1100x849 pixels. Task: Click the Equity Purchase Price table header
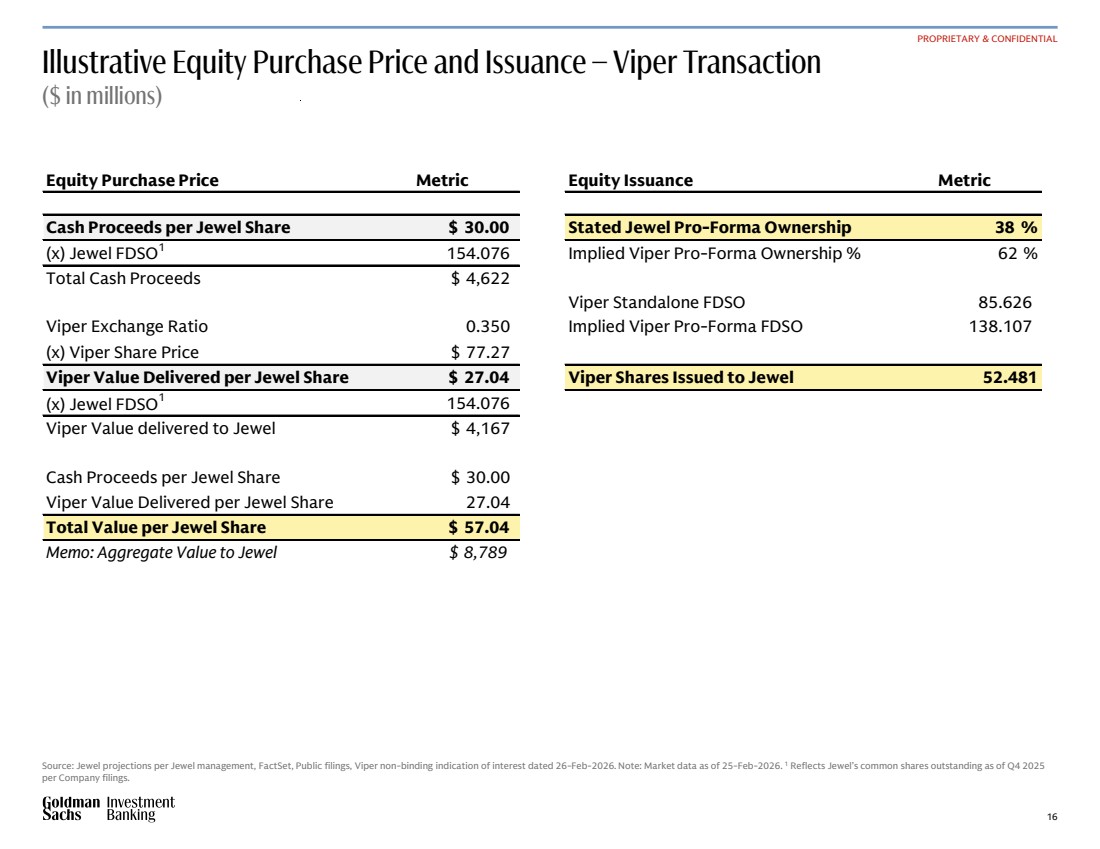[132, 181]
